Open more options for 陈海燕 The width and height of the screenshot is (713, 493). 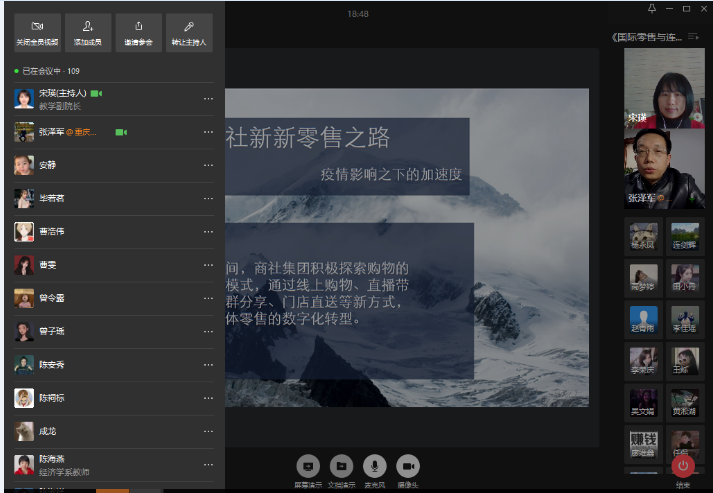coord(208,465)
